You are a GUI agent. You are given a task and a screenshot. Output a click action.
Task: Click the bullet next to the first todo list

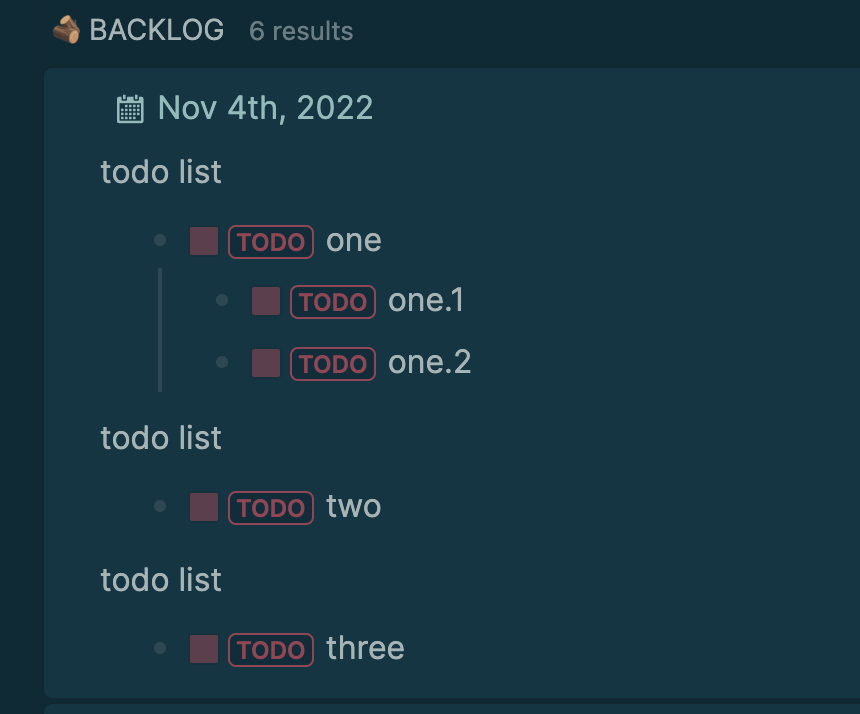pos(161,240)
